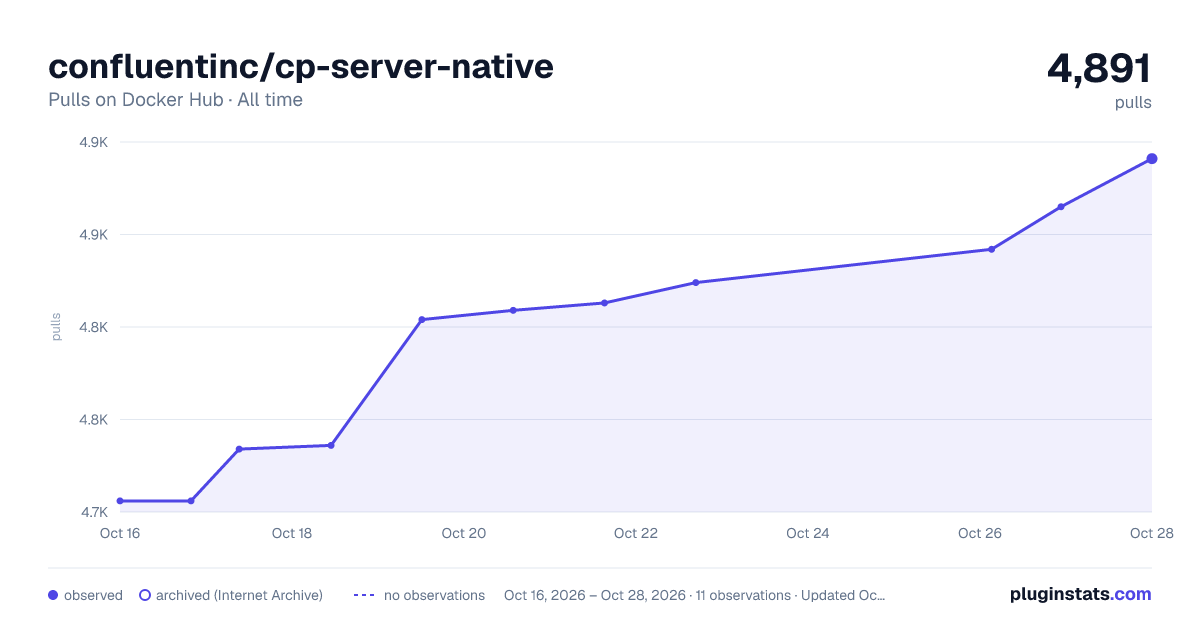Click the archived (Internet Archive) legend text
Image resolution: width=1200 pixels, height=630 pixels.
239,595
